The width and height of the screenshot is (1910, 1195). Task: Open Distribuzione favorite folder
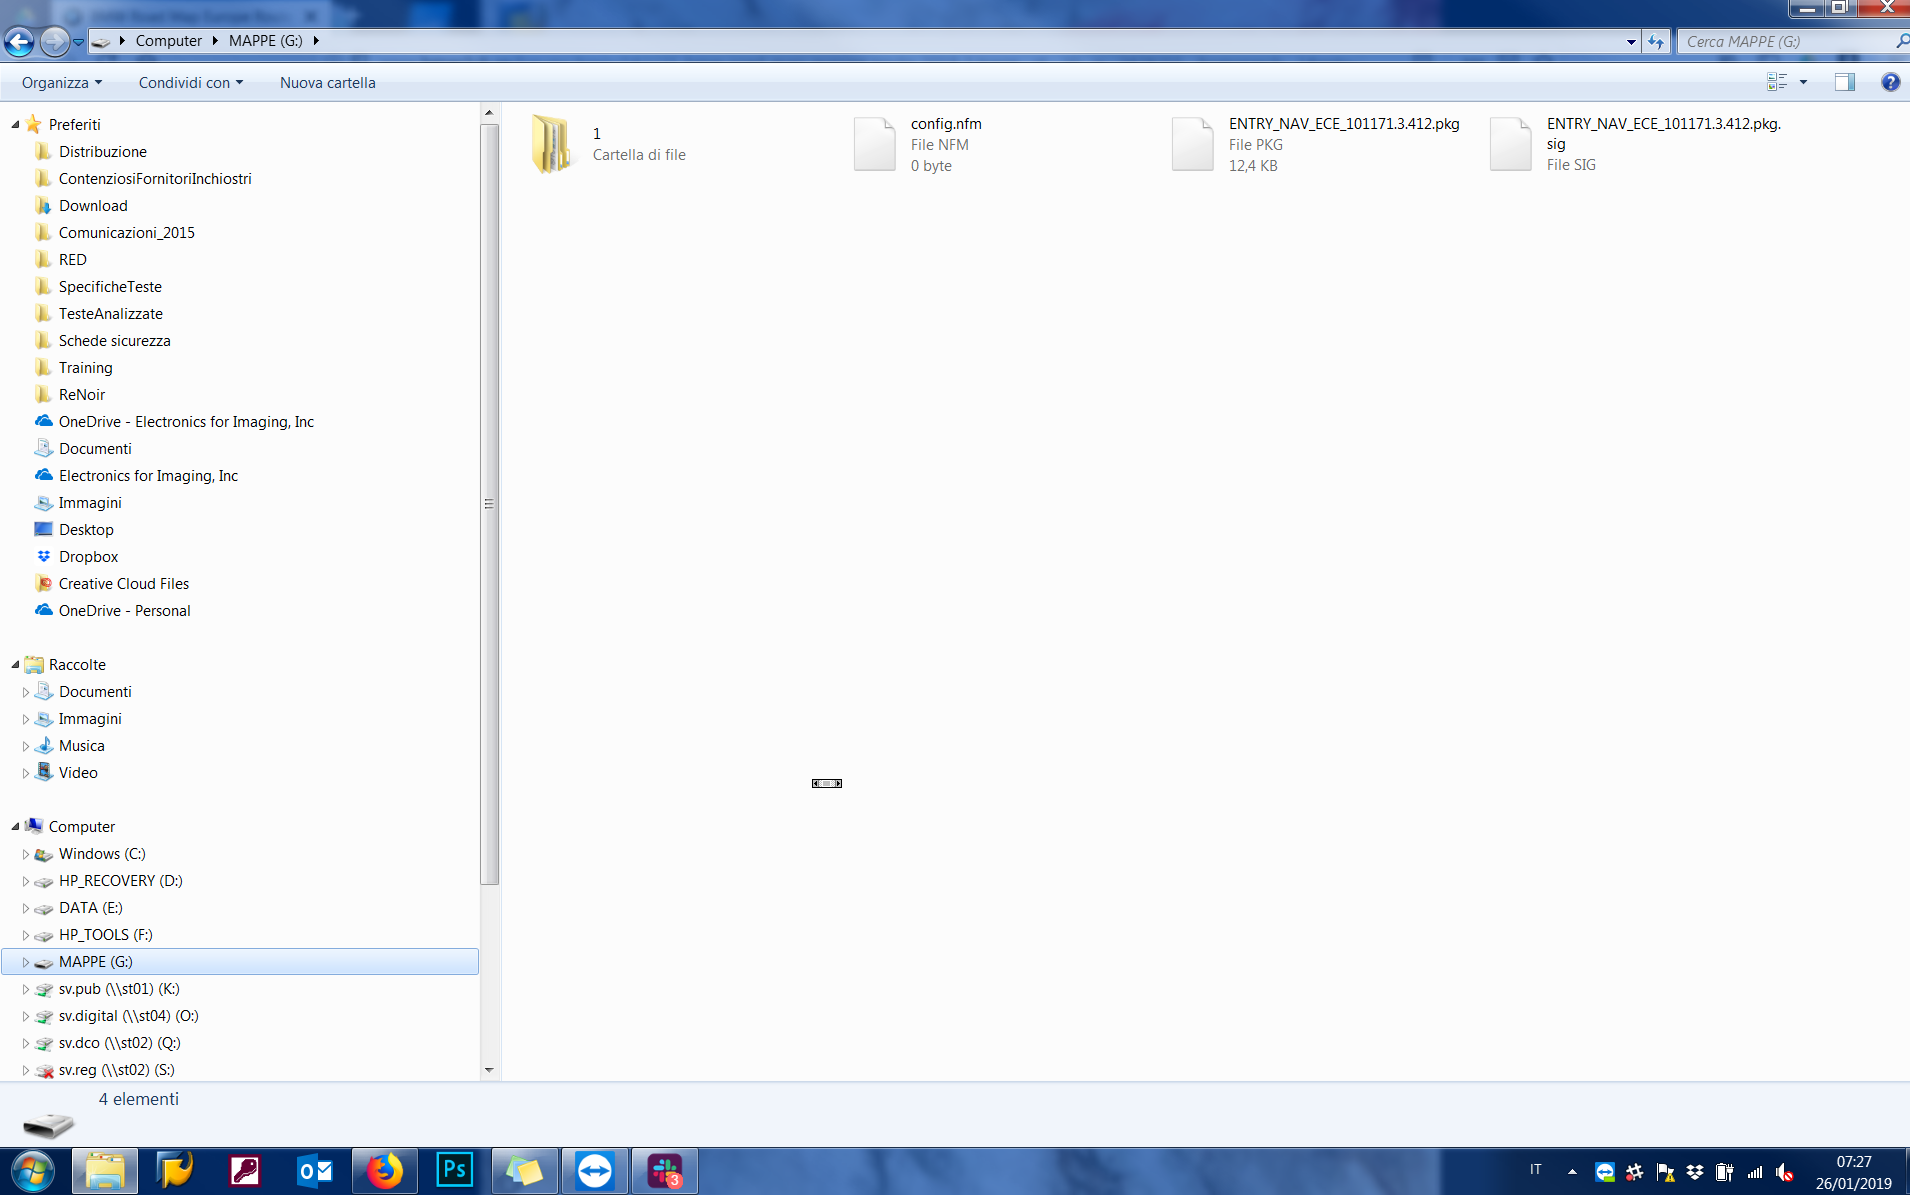103,152
